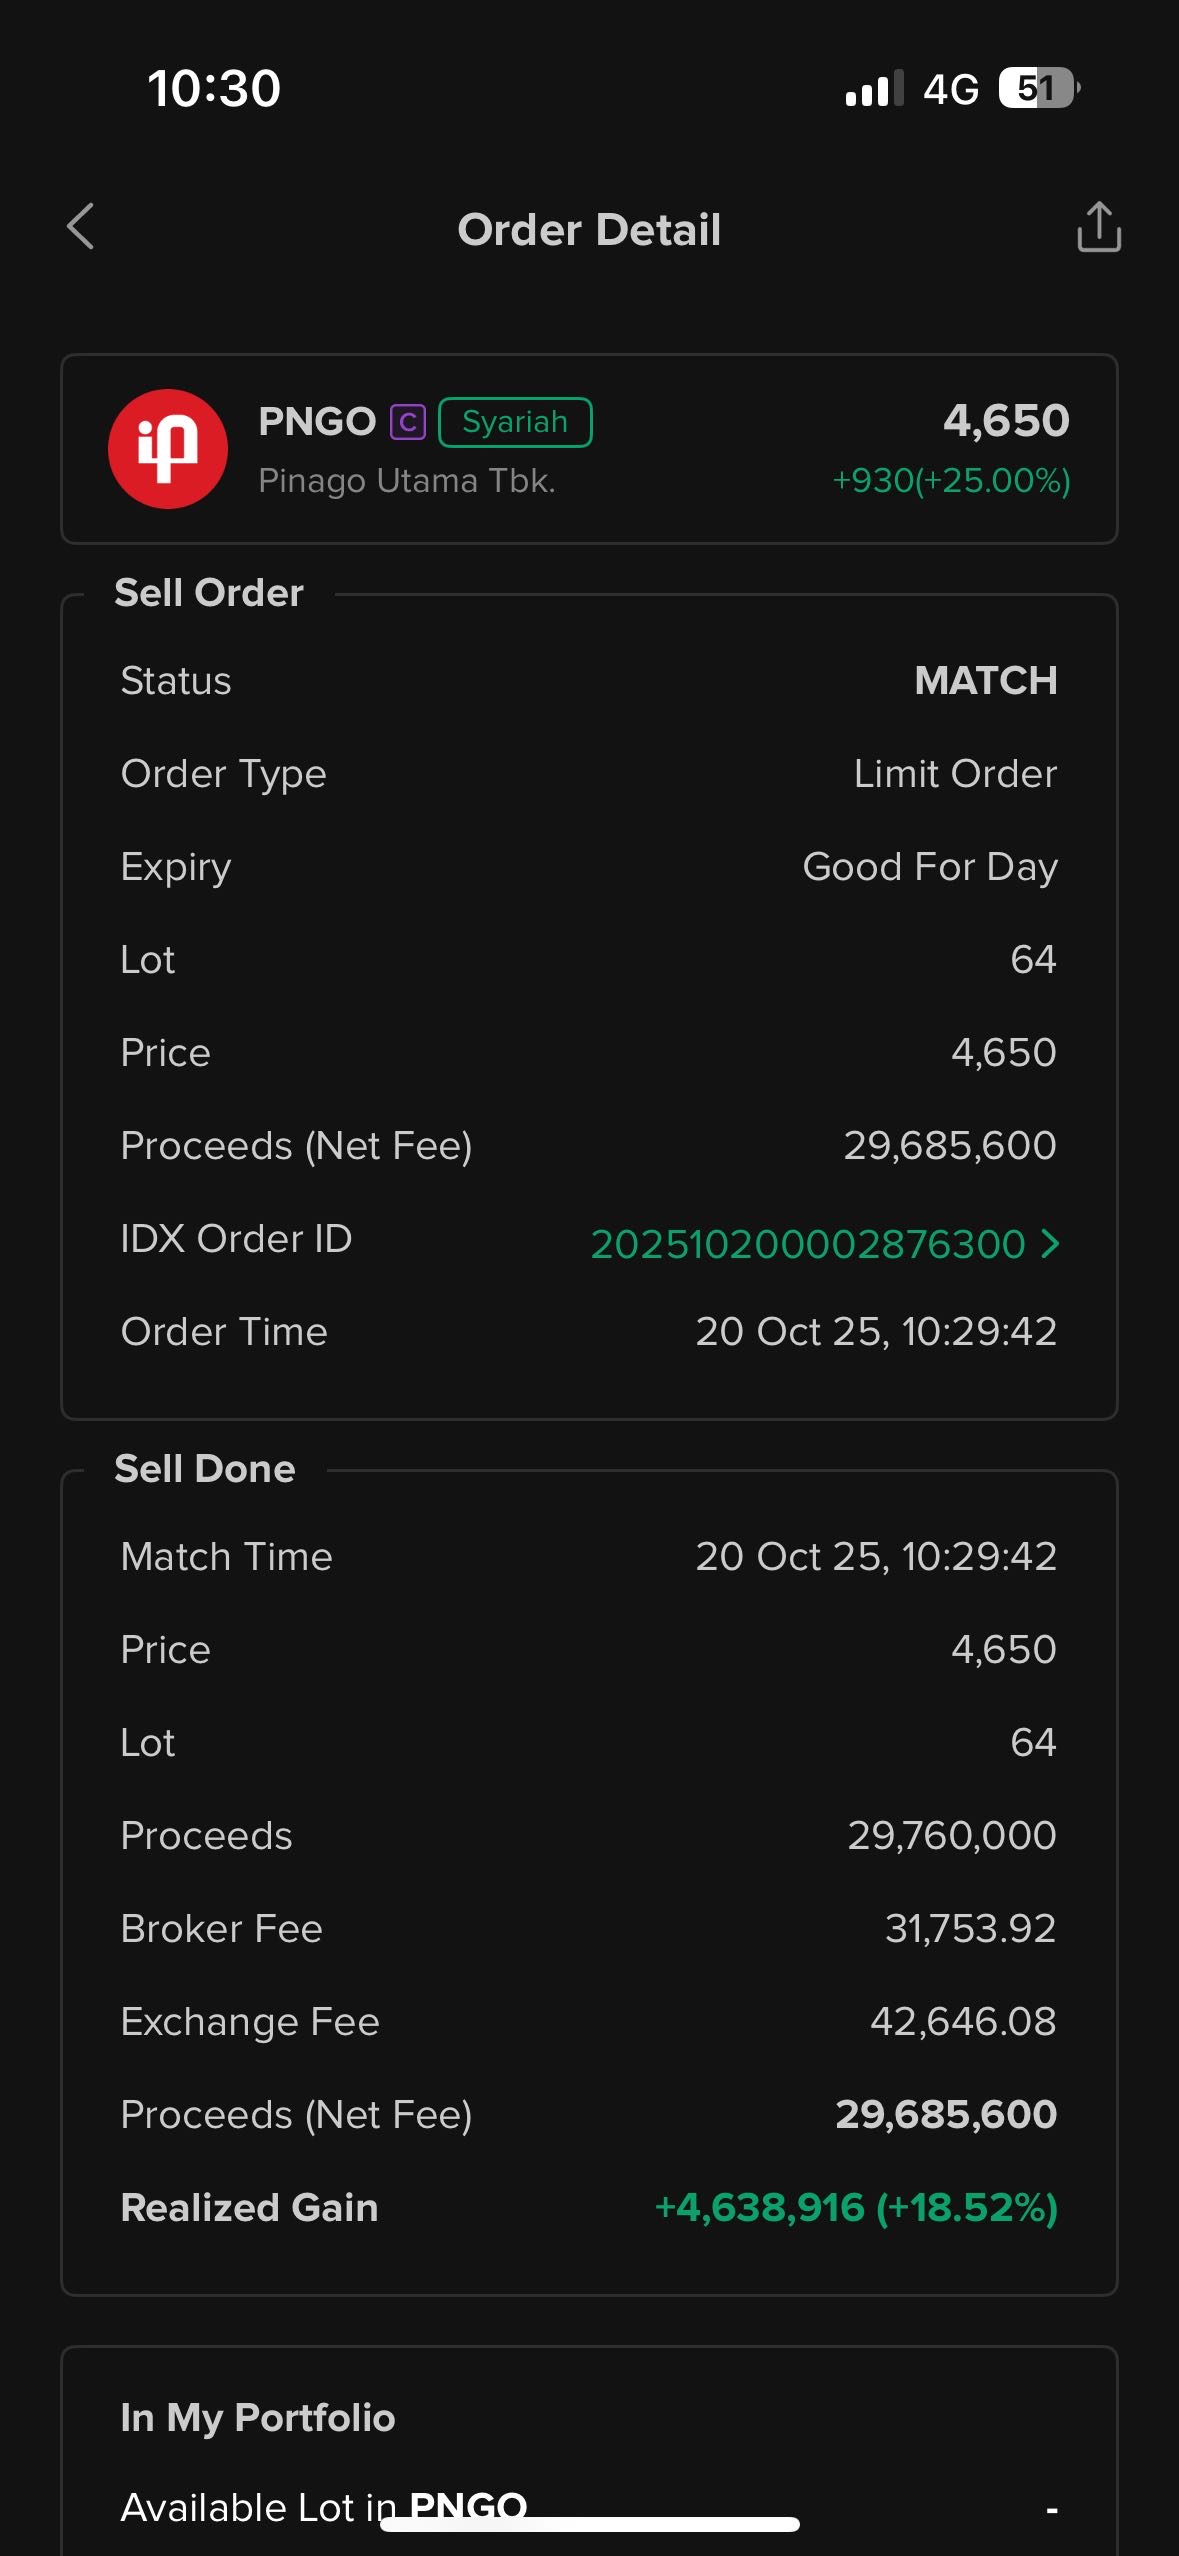Tap the Order Detail page title
Image resolution: width=1179 pixels, height=2556 pixels.
coord(589,230)
